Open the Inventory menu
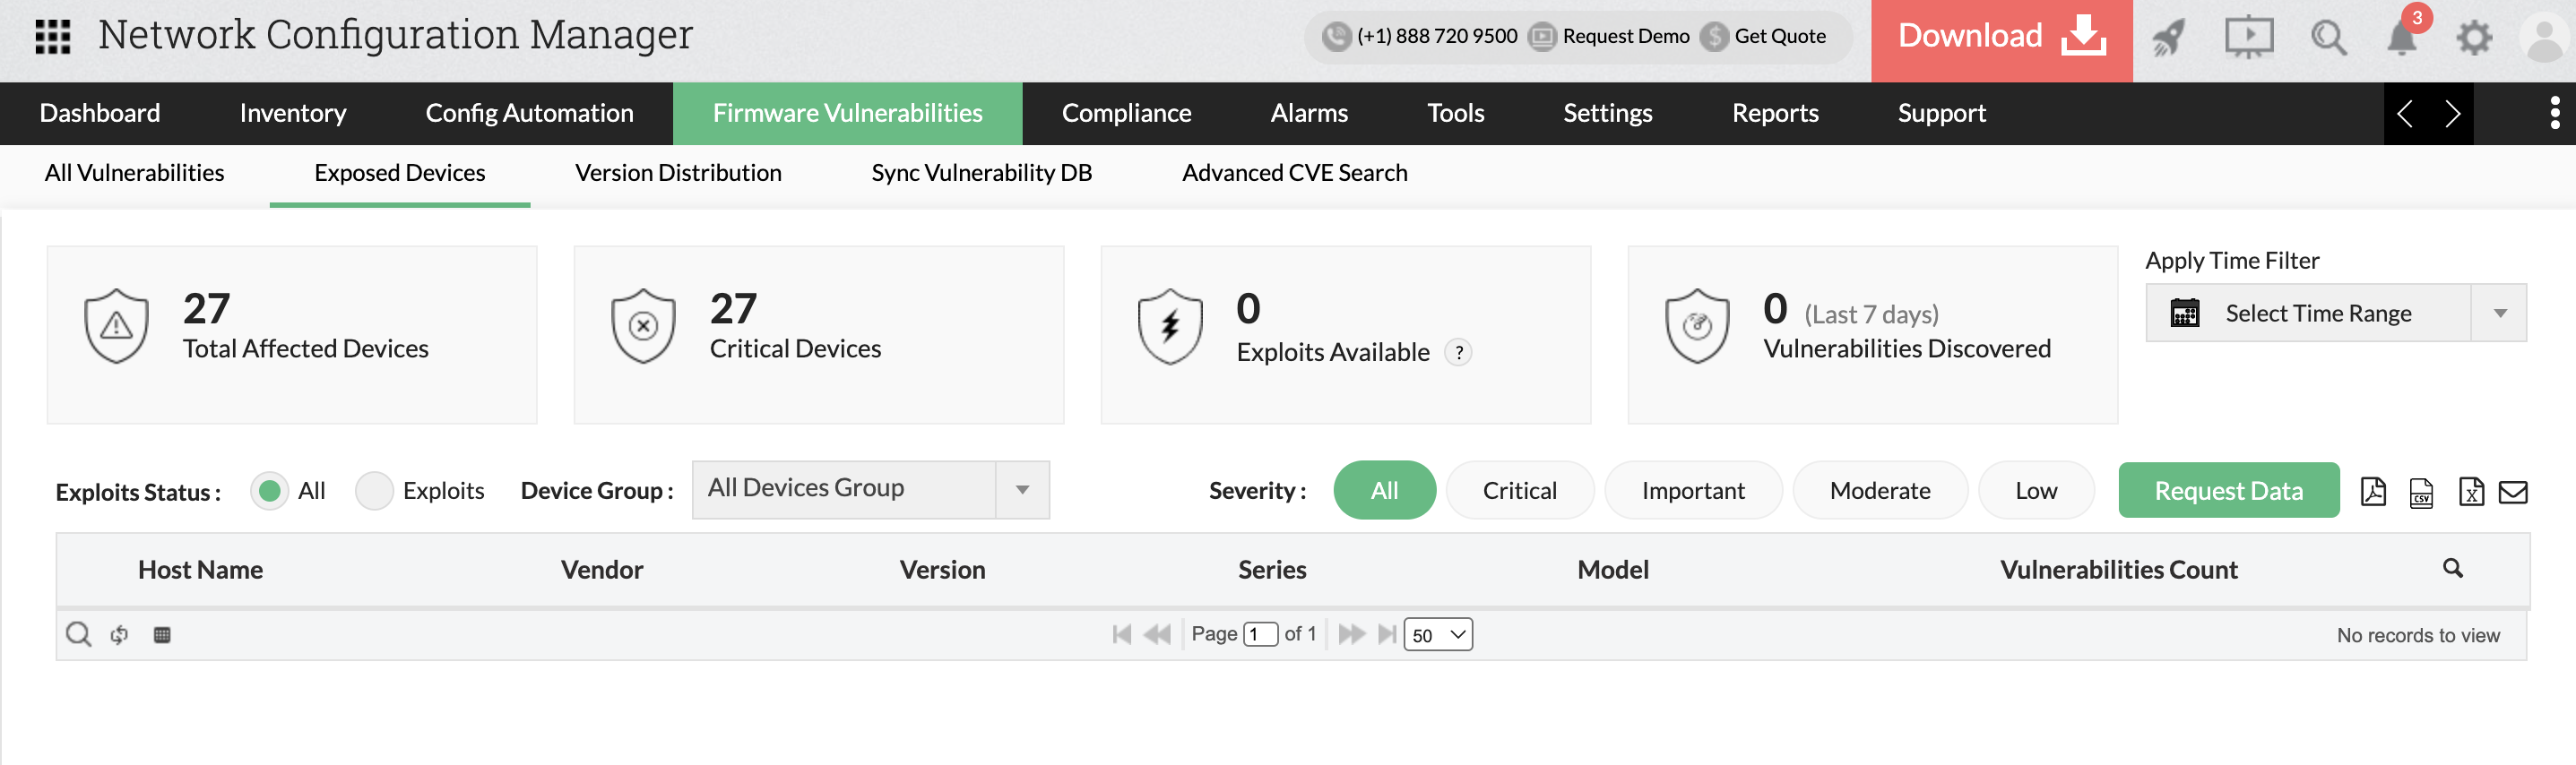The width and height of the screenshot is (2576, 765). pos(293,113)
